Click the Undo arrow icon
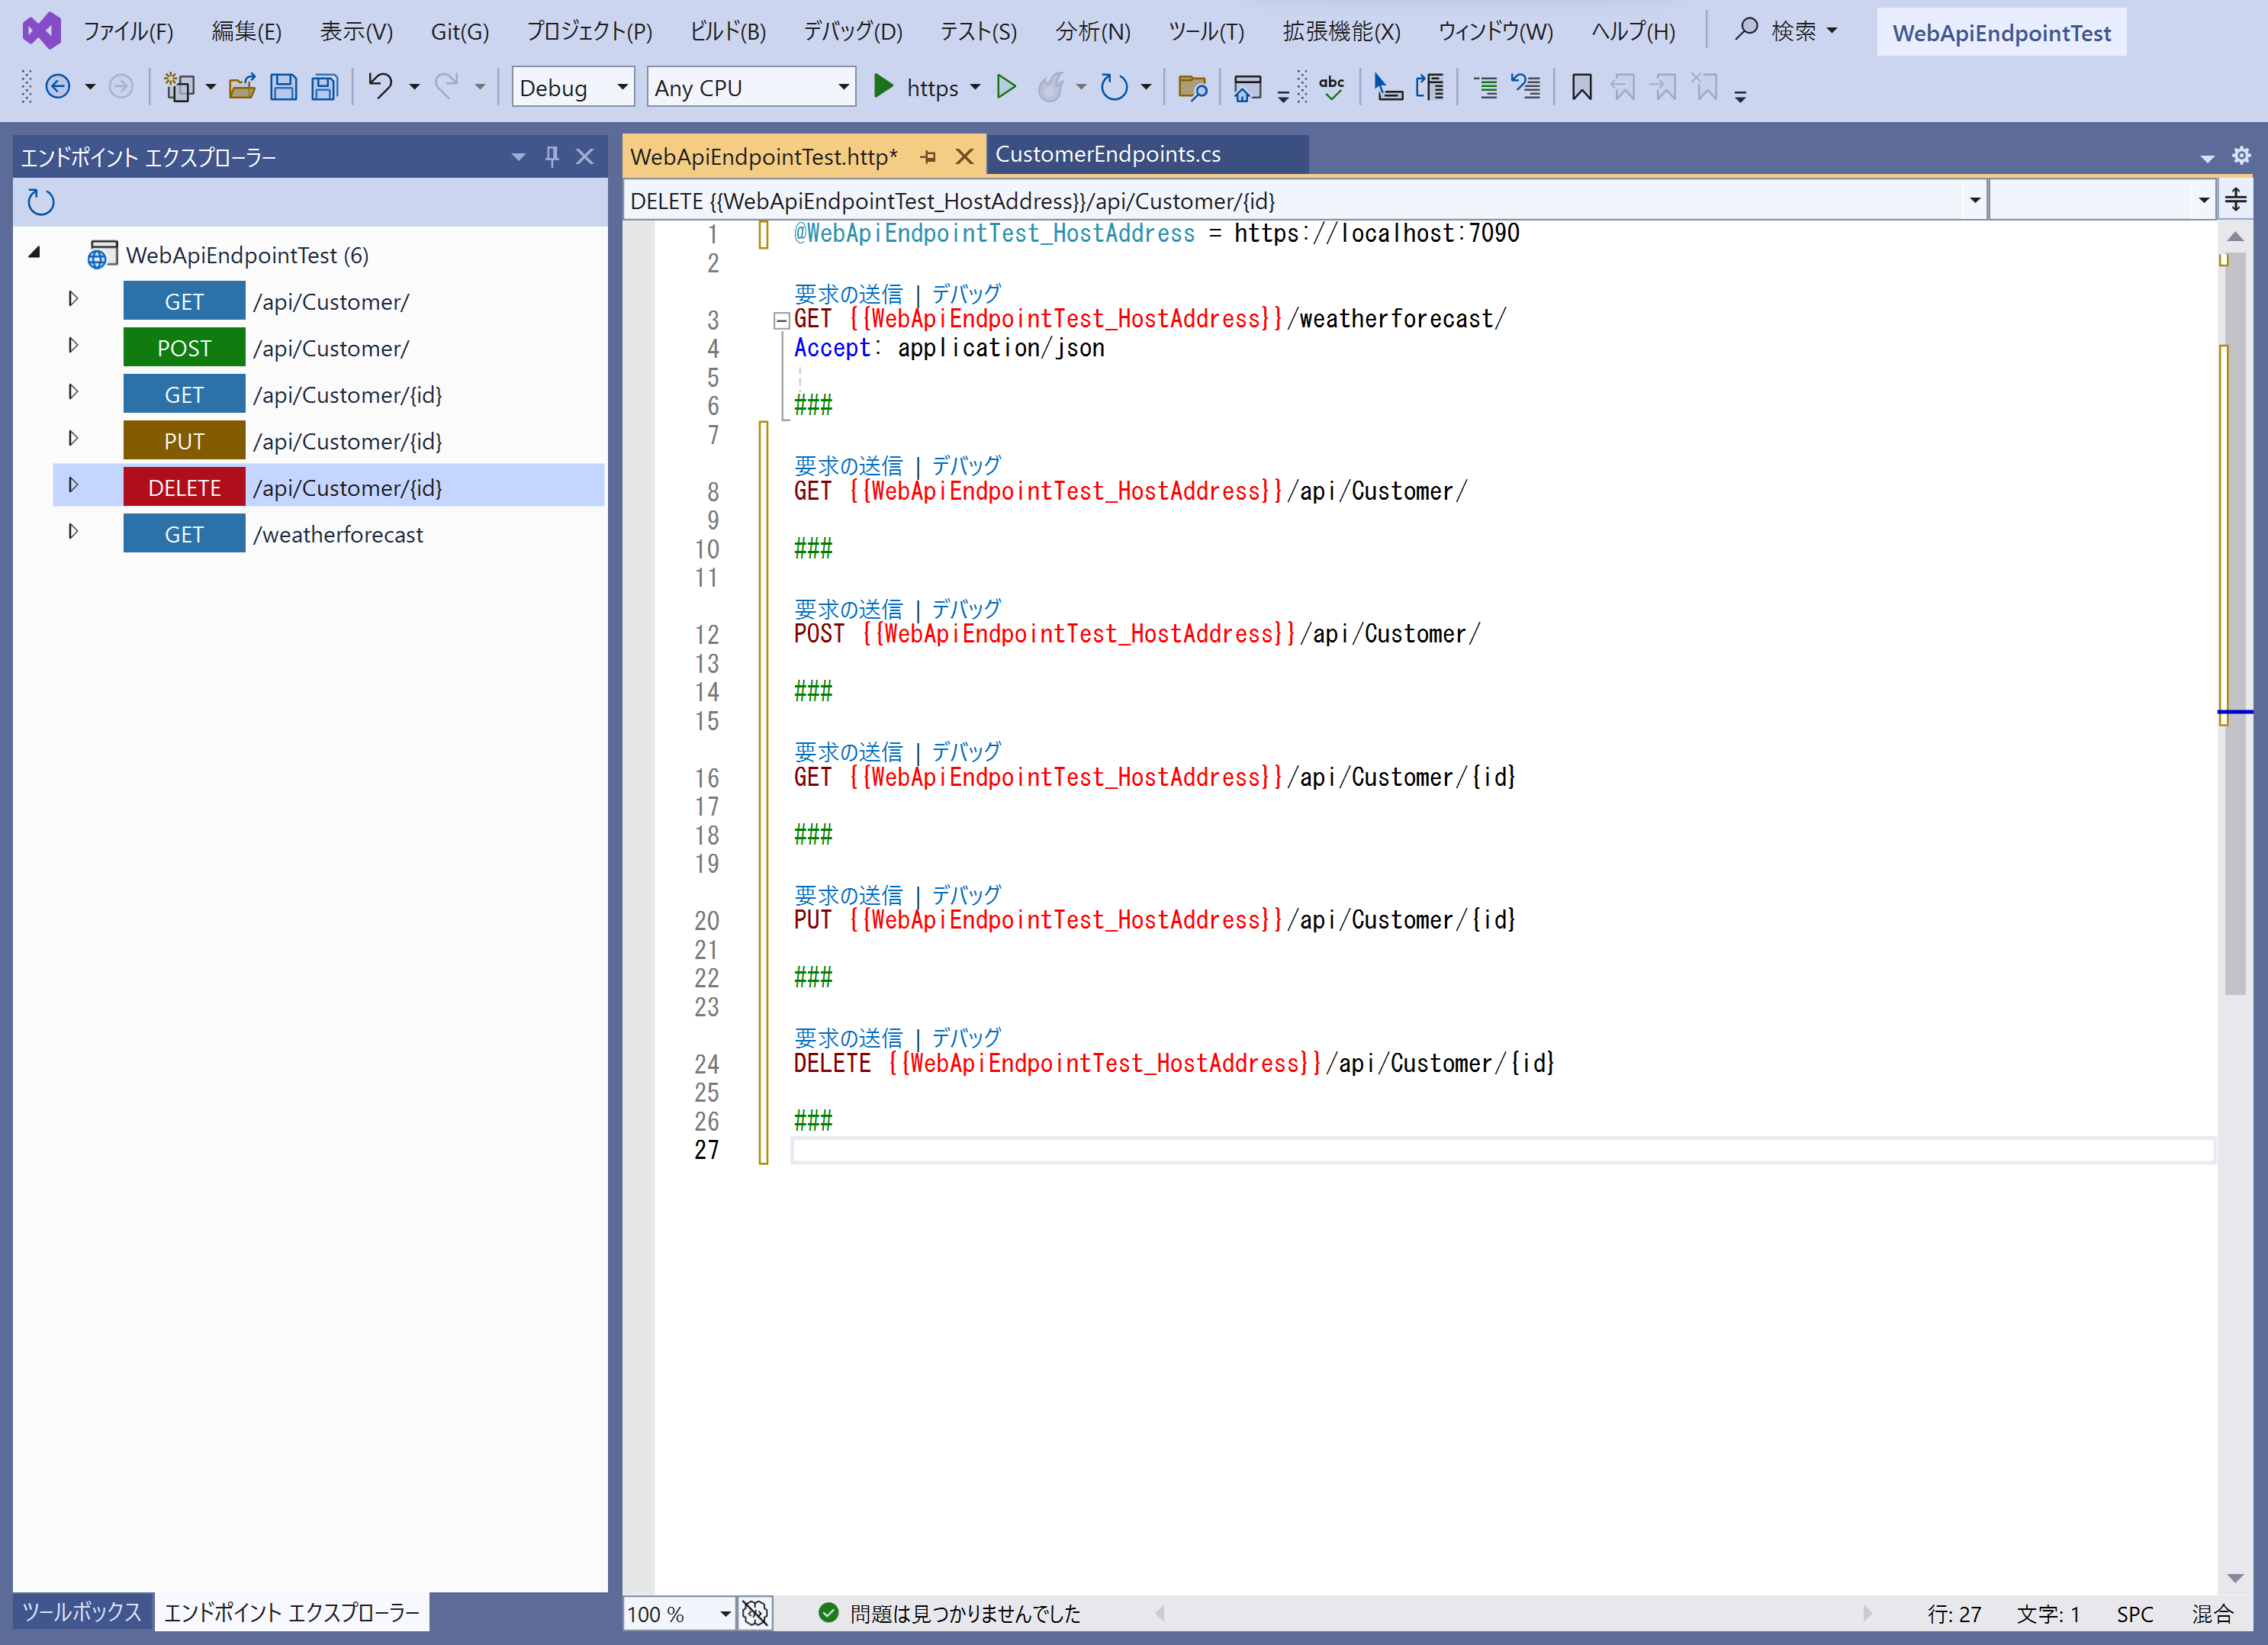Screen dimensions: 2268x1645 381,87
